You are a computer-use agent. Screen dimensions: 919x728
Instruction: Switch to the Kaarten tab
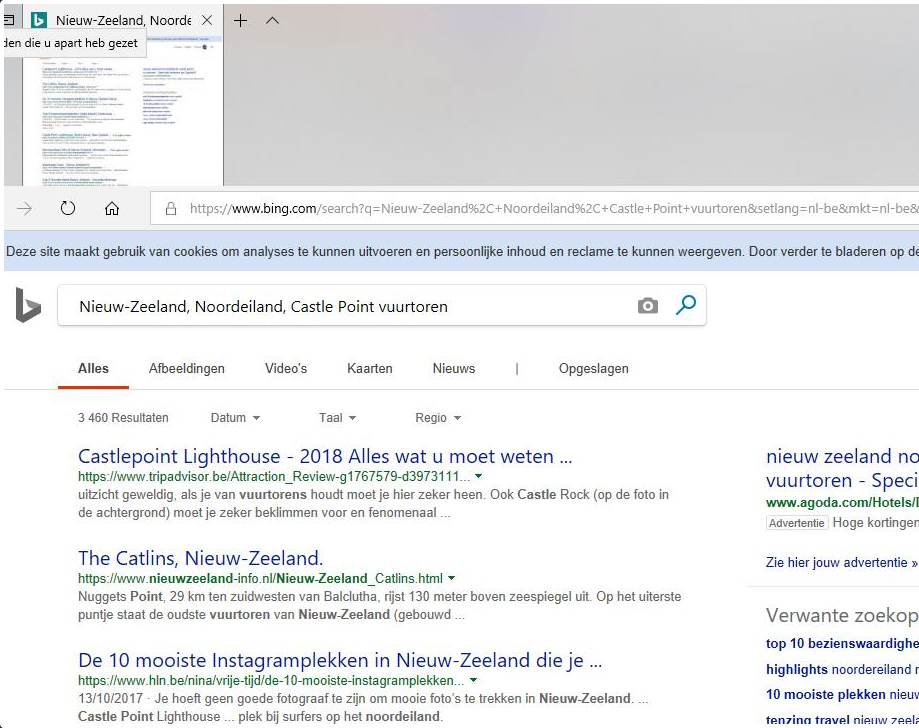370,369
